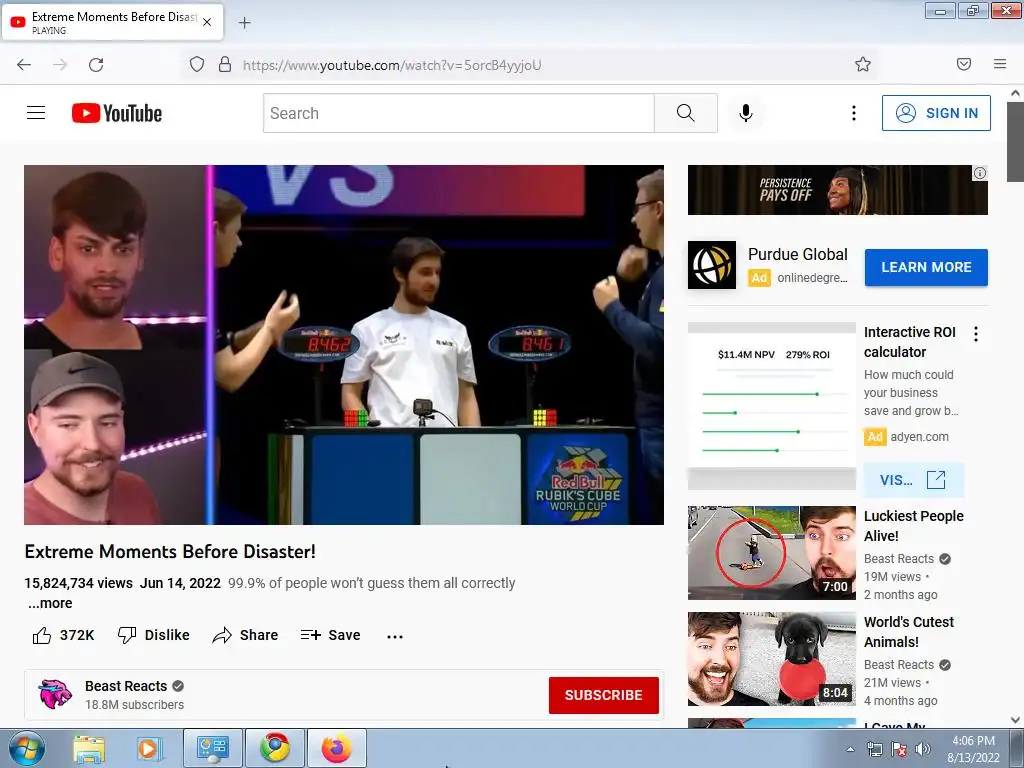
Task: Open Beast Reacts channel avatar
Action: pos(55,694)
